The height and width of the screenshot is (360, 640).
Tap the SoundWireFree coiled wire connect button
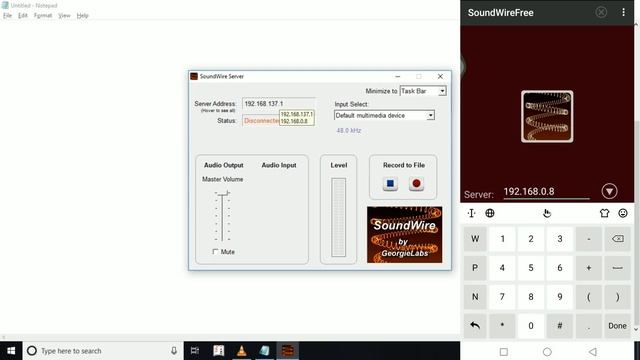pyautogui.click(x=547, y=117)
